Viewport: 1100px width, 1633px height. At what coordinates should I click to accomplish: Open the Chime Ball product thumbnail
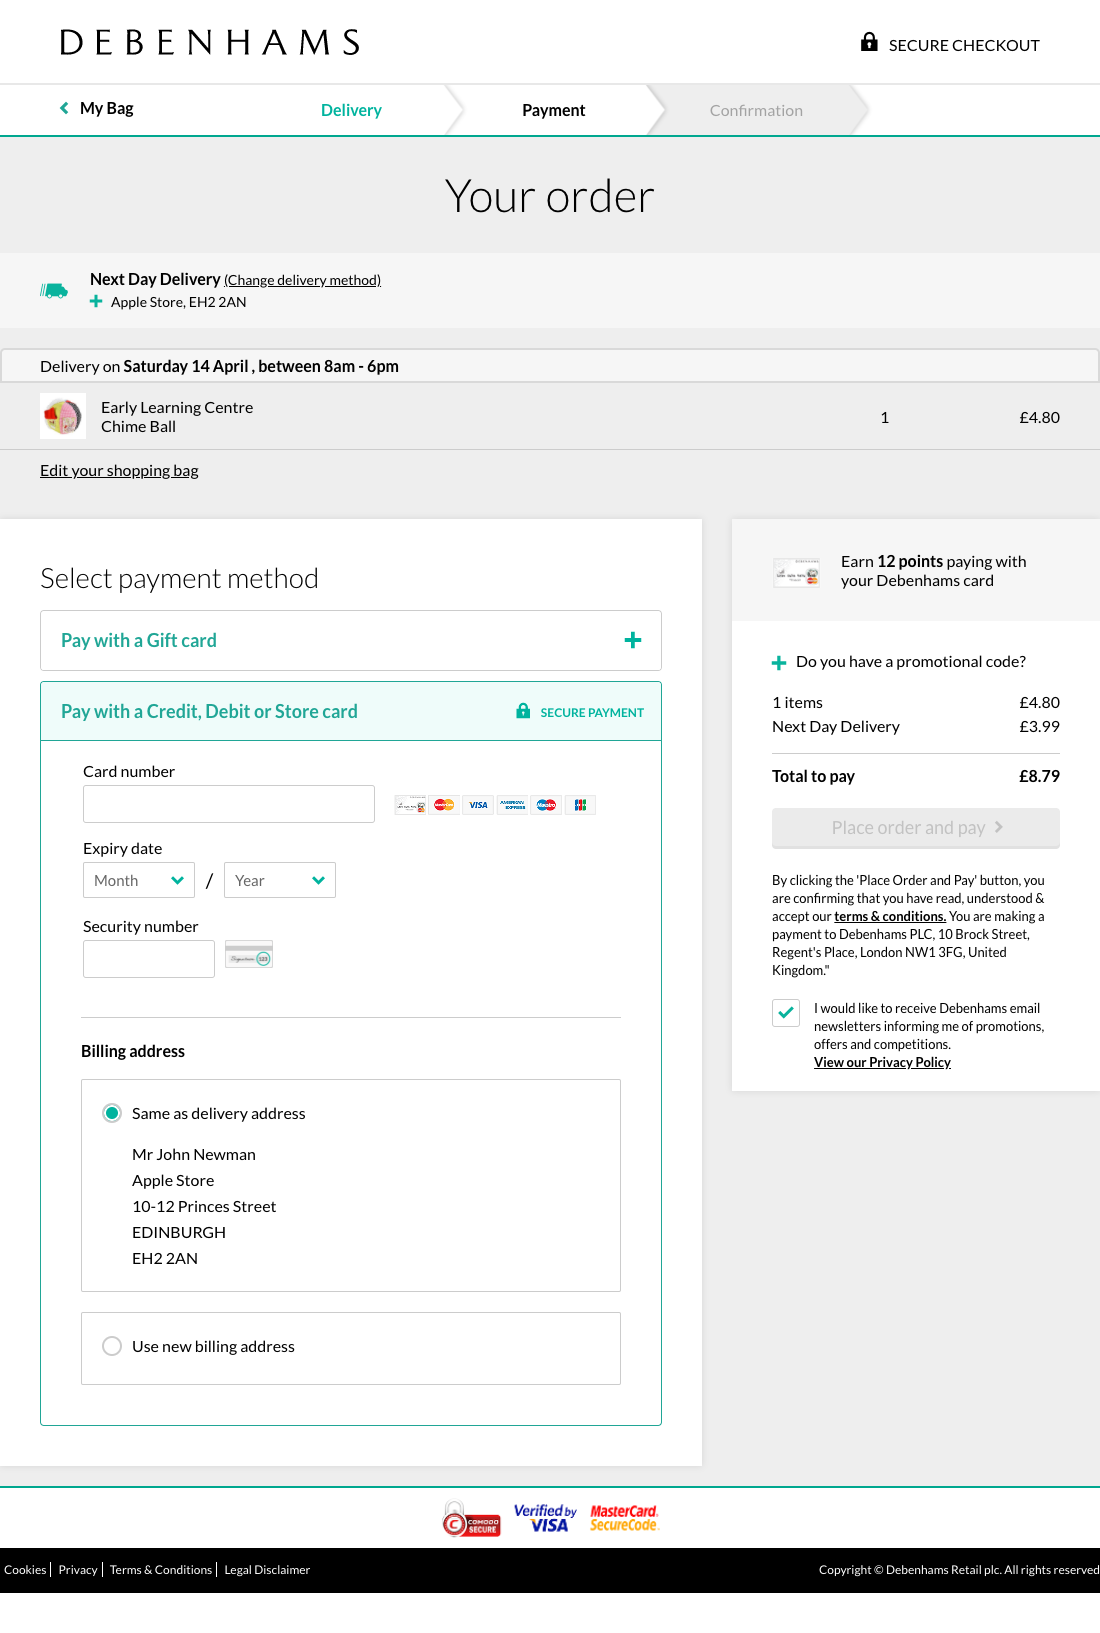tap(63, 416)
